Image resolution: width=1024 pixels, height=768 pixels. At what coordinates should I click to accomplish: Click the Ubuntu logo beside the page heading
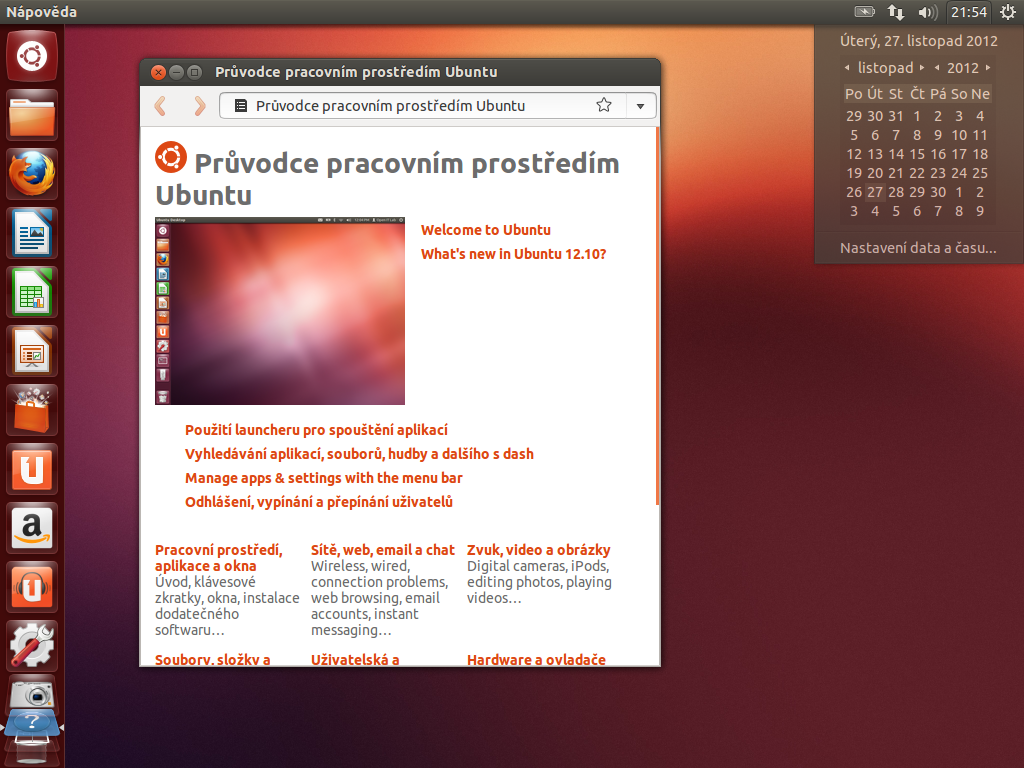coord(170,157)
